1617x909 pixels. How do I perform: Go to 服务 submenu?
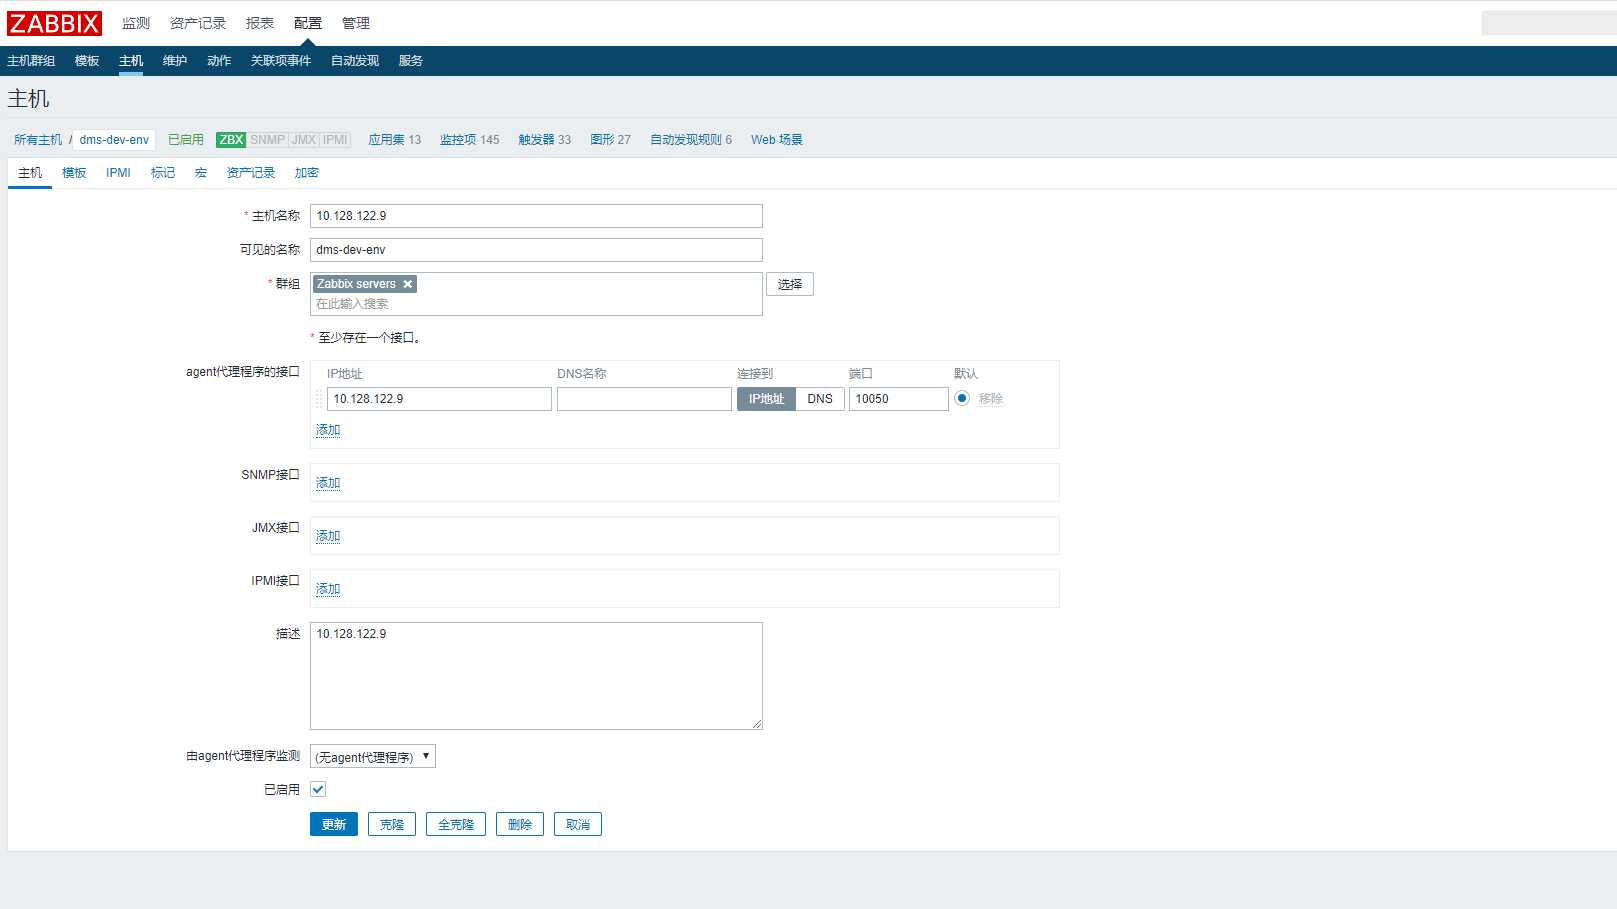pos(411,61)
